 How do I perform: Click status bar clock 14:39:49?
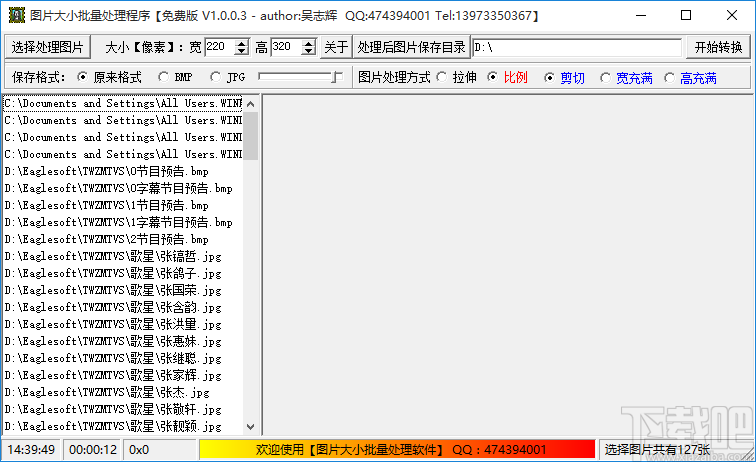click(x=31, y=449)
